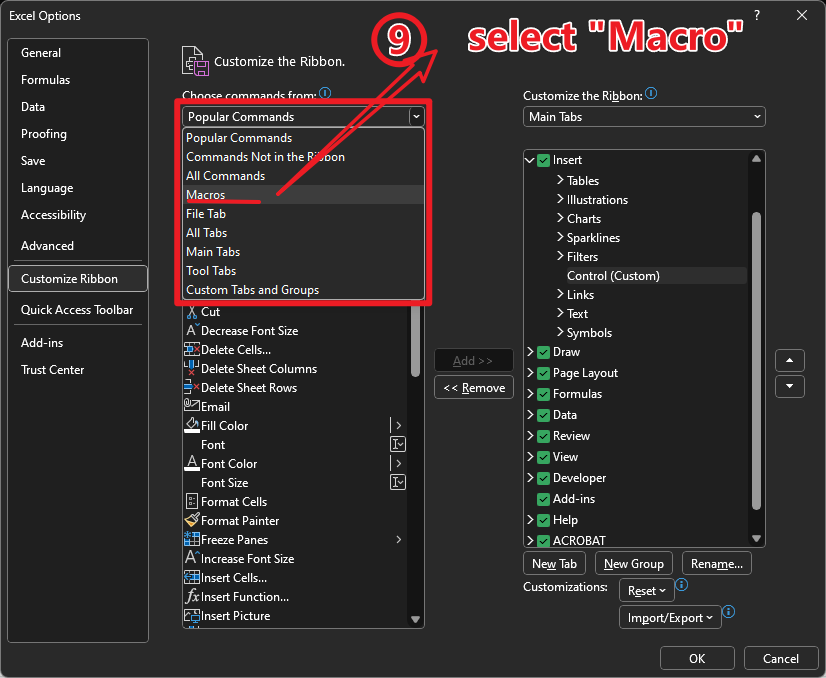Open the Main Tabs ribbon dropdown
Image resolution: width=826 pixels, height=678 pixels.
[x=644, y=116]
